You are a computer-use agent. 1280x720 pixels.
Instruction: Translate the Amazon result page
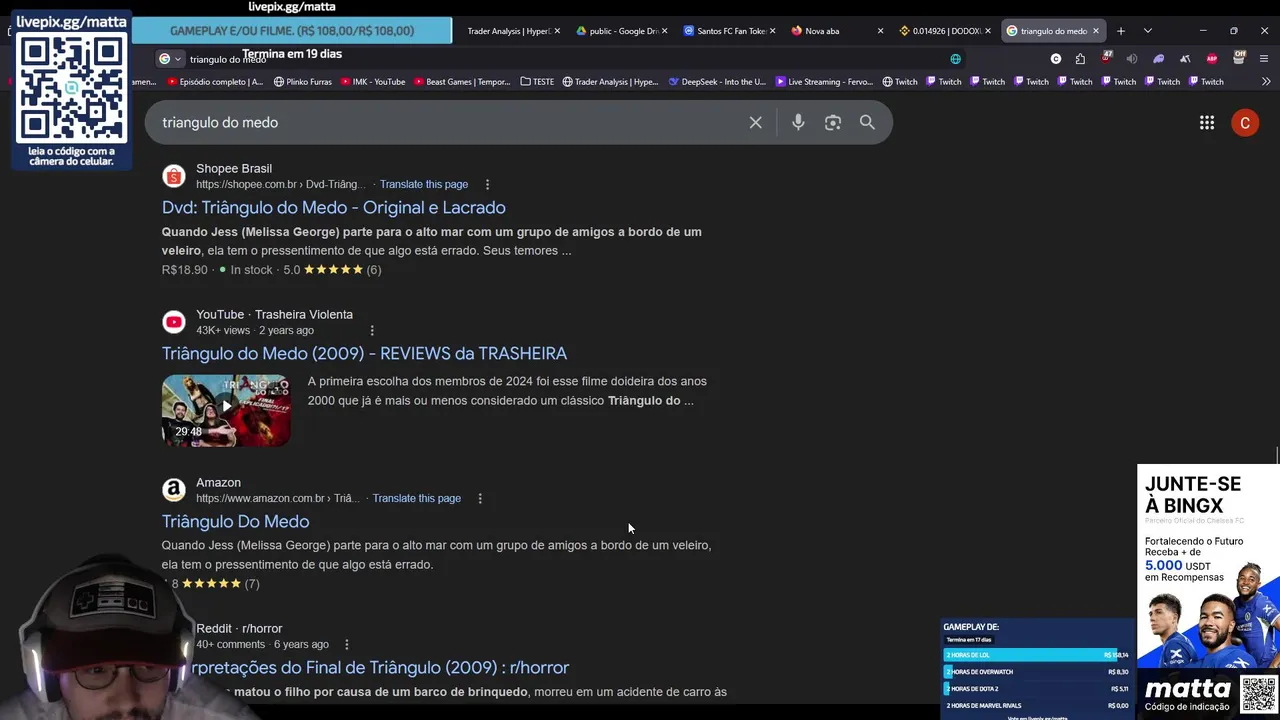pyautogui.click(x=417, y=499)
